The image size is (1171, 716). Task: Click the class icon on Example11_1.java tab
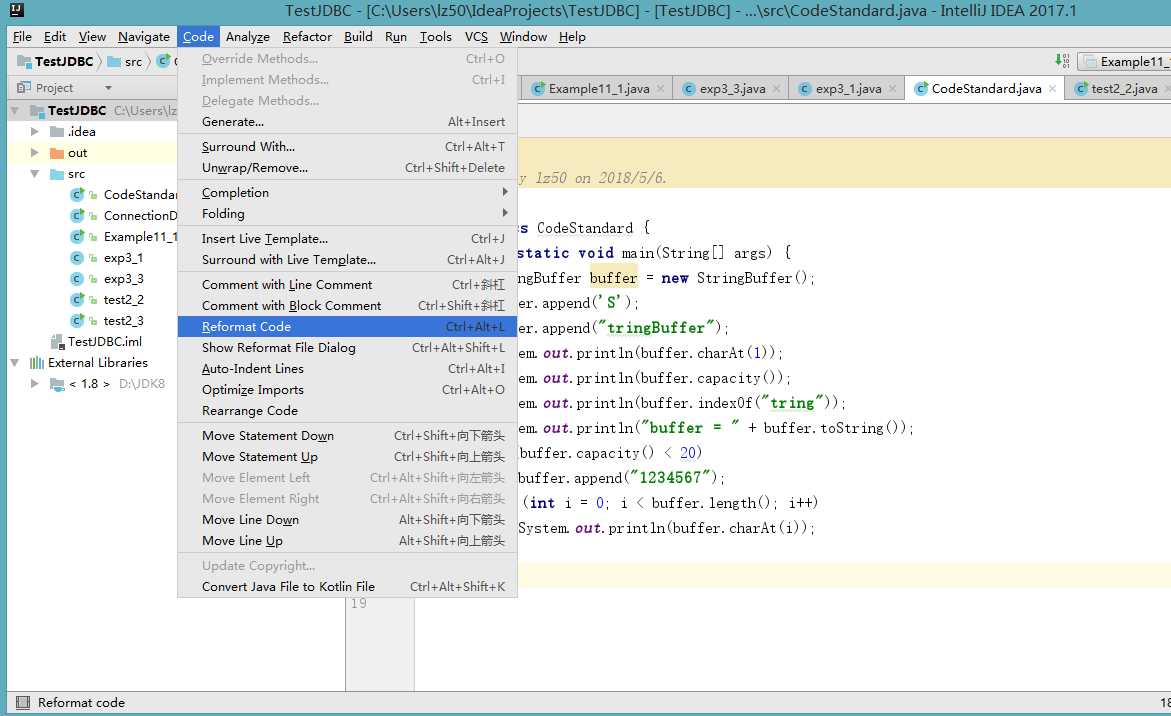coord(538,88)
